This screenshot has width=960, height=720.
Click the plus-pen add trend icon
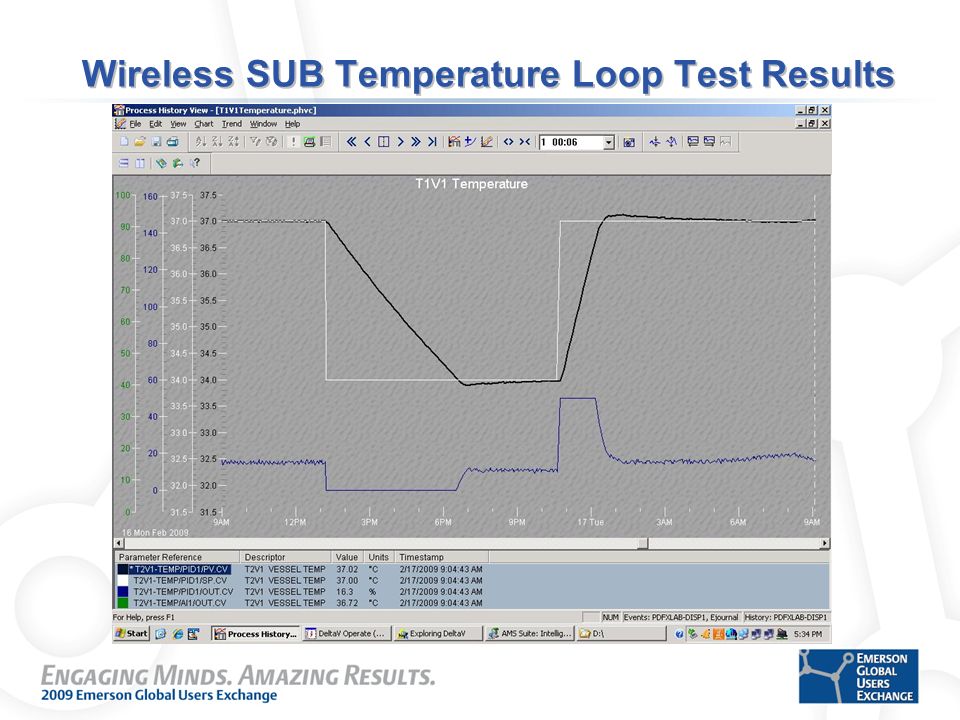pyautogui.click(x=470, y=142)
